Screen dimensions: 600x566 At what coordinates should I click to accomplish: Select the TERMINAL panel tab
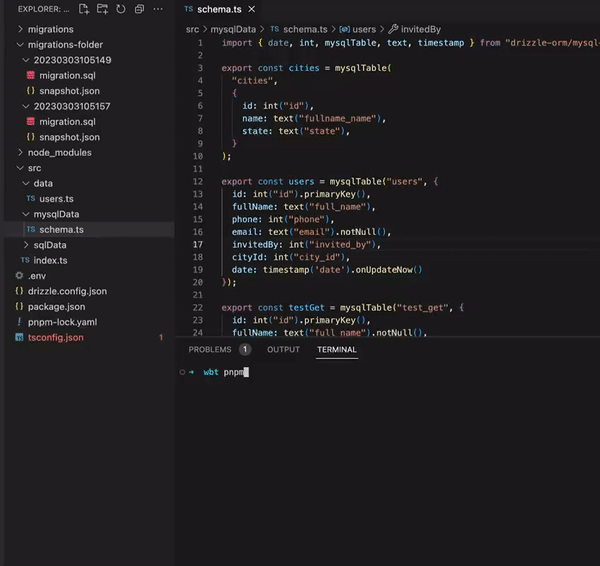pos(337,350)
